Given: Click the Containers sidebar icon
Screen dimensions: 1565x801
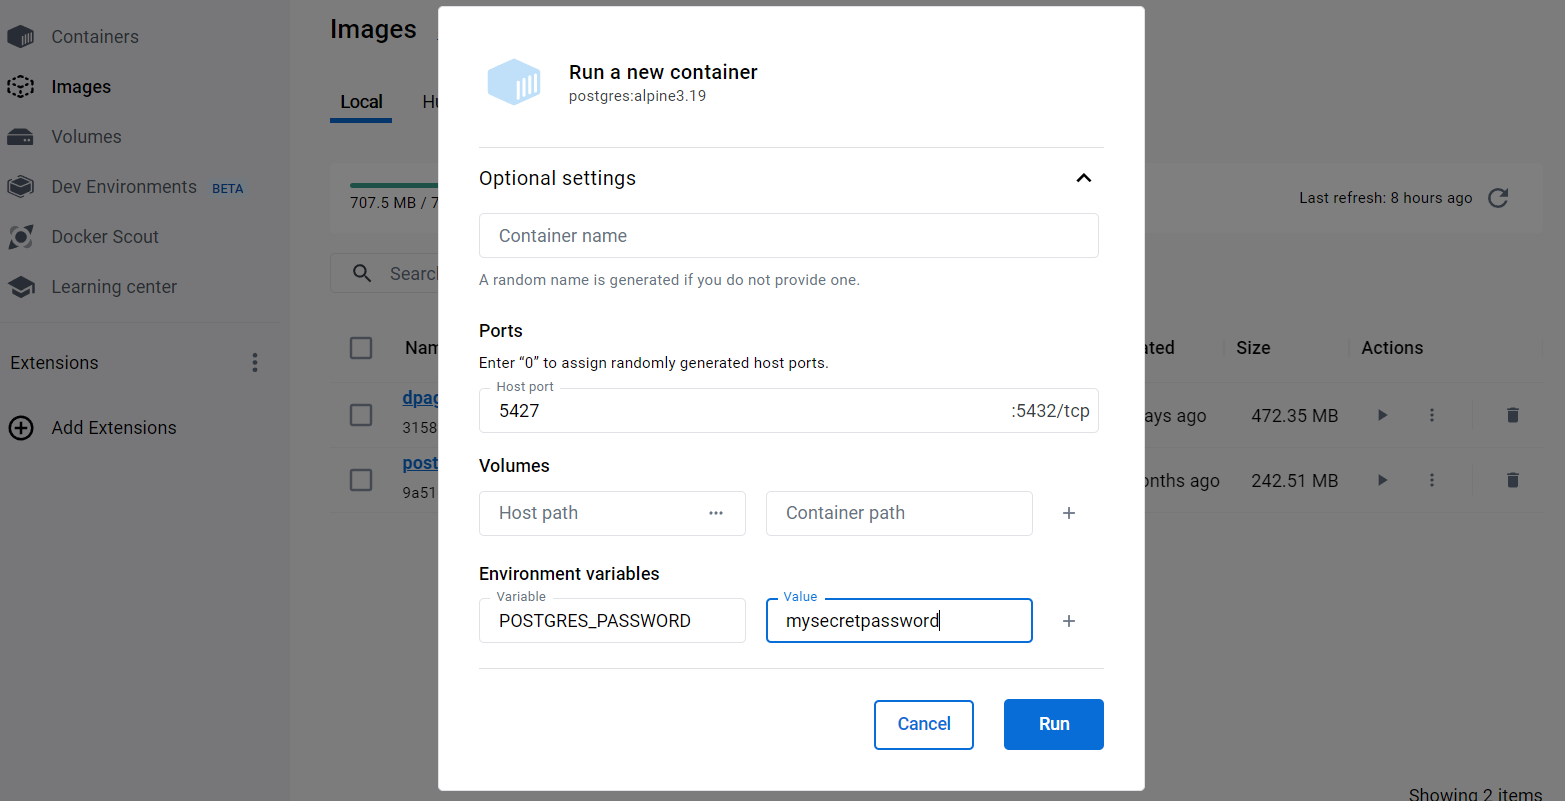Looking at the screenshot, I should click(x=21, y=37).
